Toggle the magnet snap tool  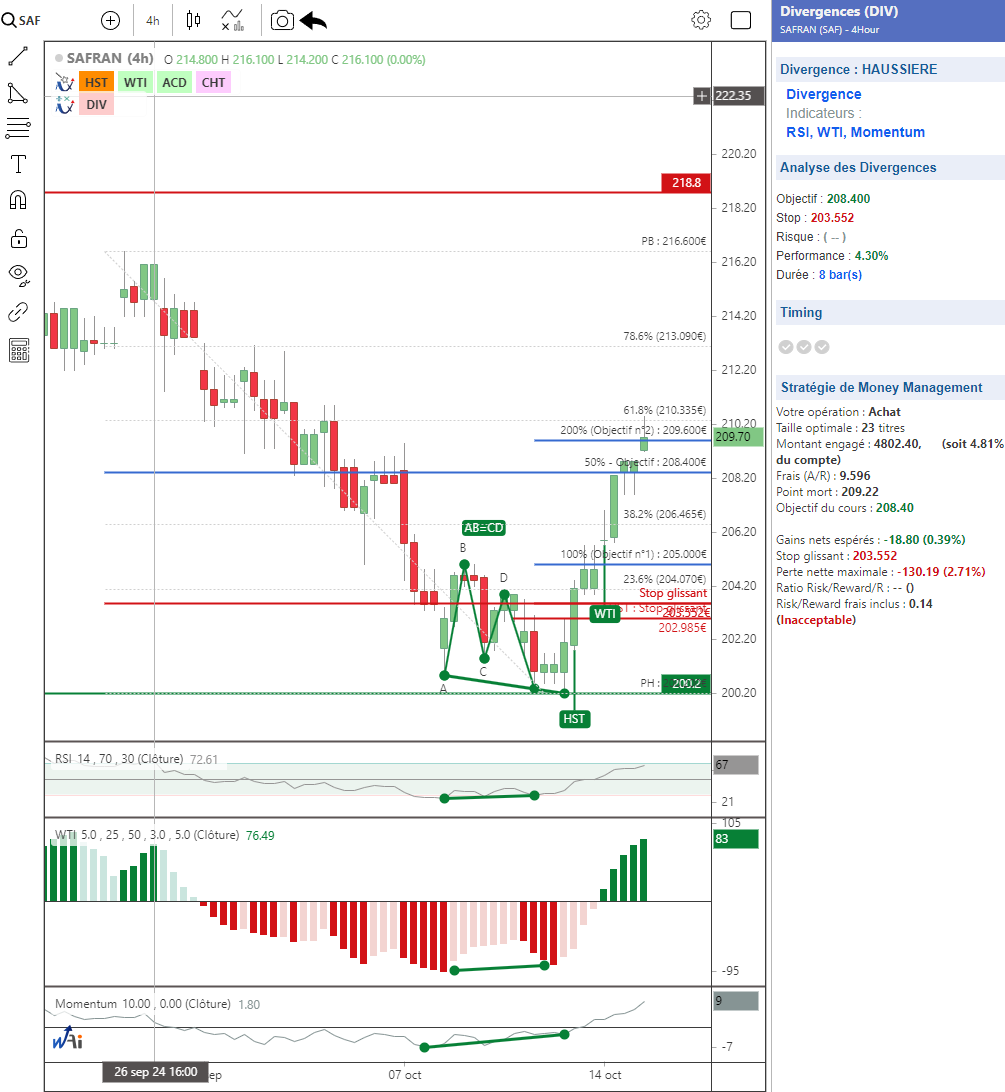click(x=18, y=201)
